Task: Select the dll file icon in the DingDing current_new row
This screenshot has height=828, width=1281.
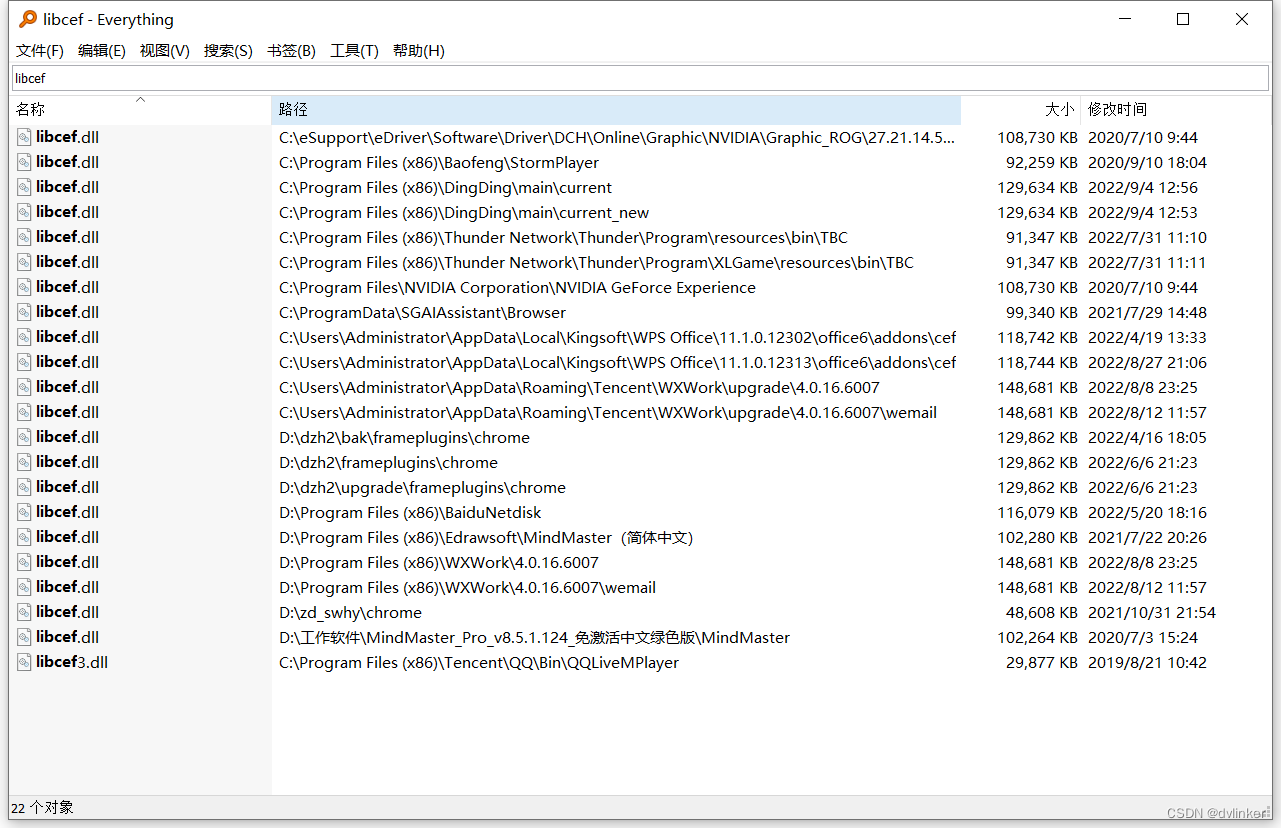Action: (x=24, y=212)
